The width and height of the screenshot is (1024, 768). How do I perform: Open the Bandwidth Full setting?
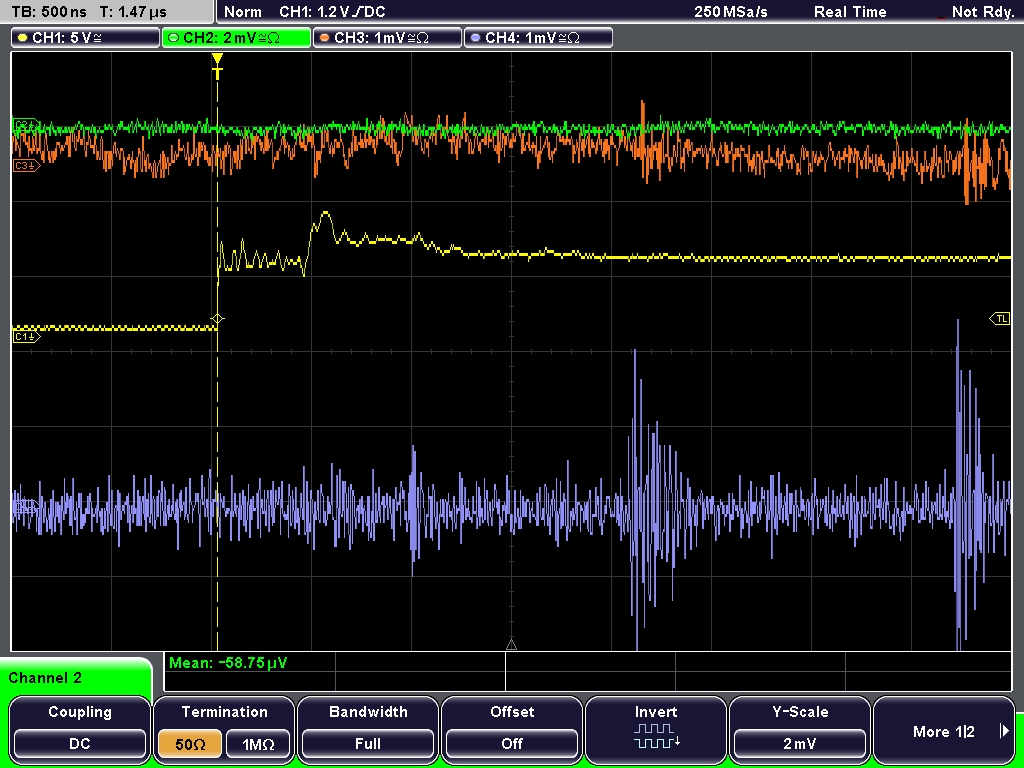368,743
